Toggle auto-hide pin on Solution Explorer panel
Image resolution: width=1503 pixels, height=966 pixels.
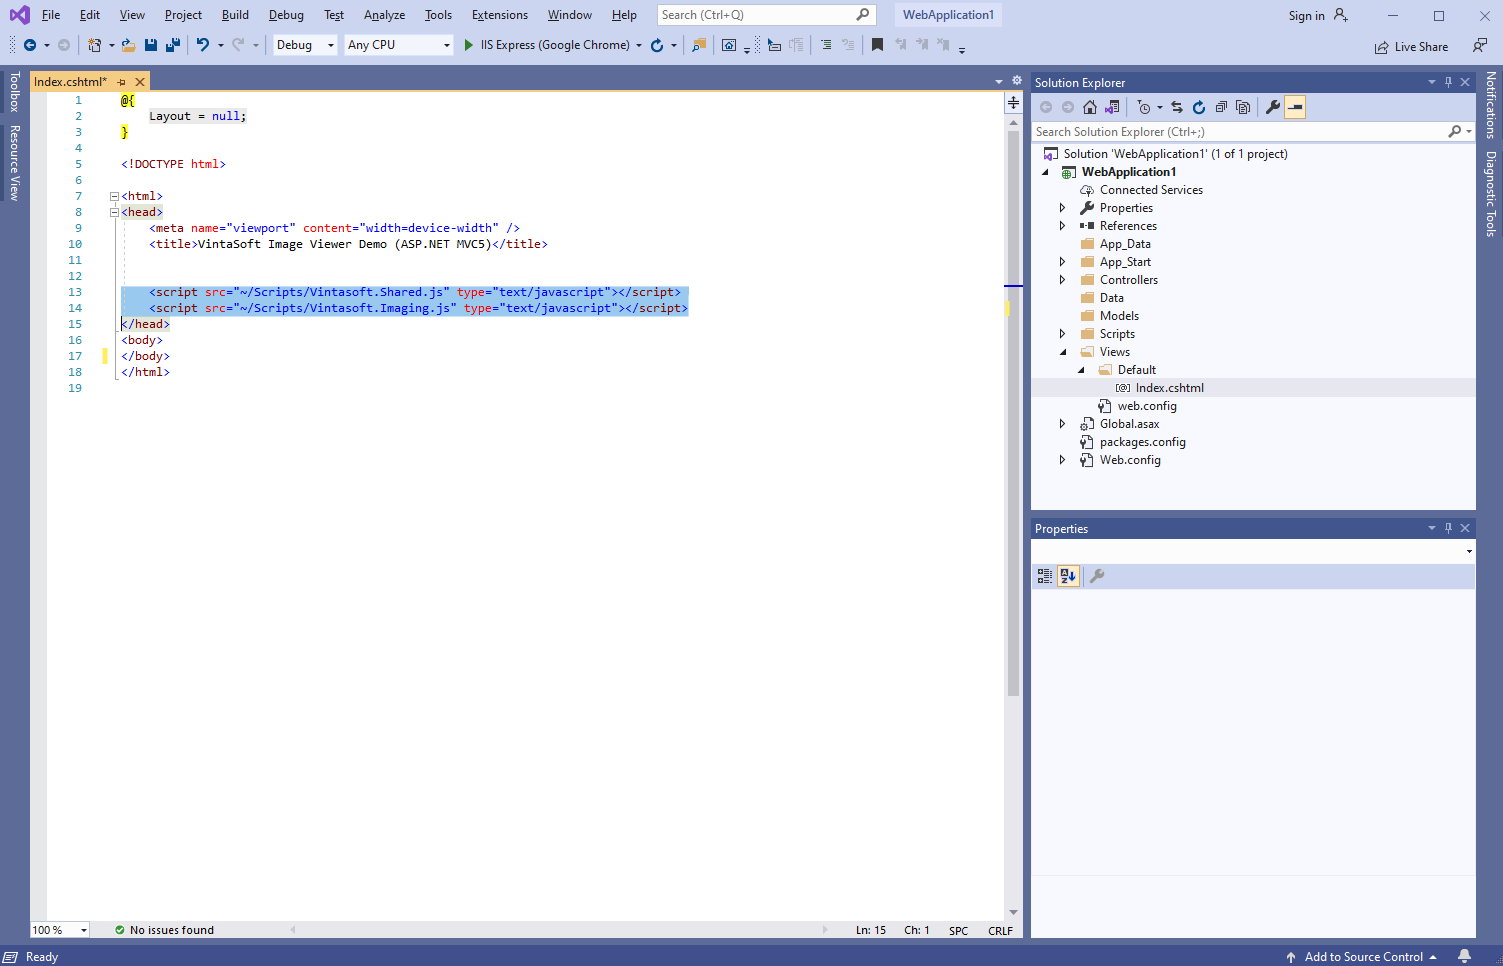(x=1448, y=82)
